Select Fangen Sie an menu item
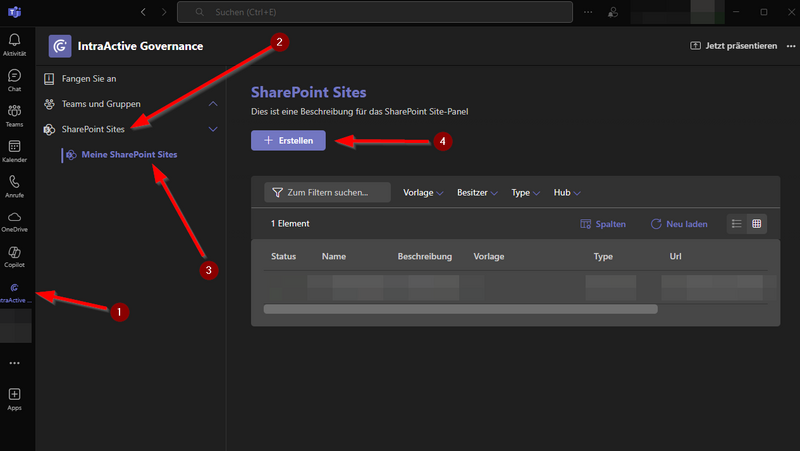This screenshot has height=451, width=800. coord(89,78)
